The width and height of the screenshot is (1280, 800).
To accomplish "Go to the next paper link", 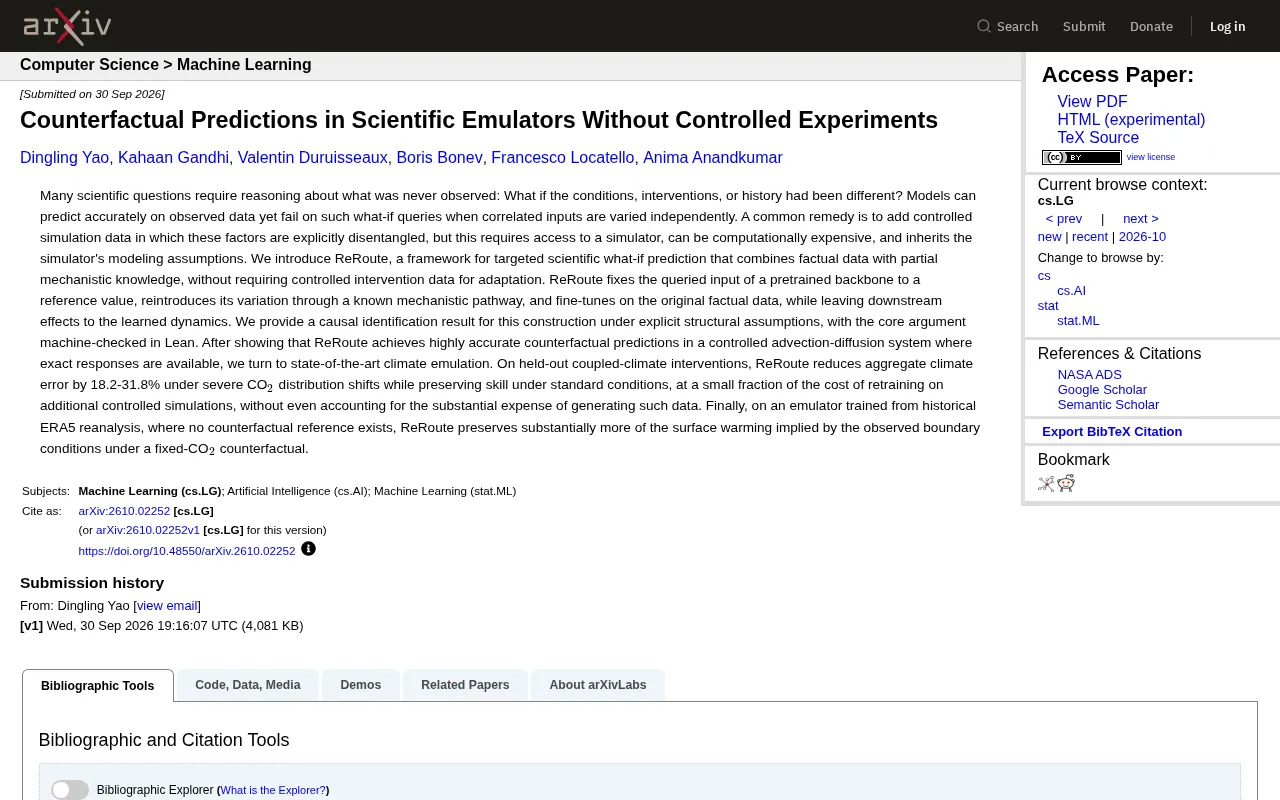I will (x=1141, y=219).
